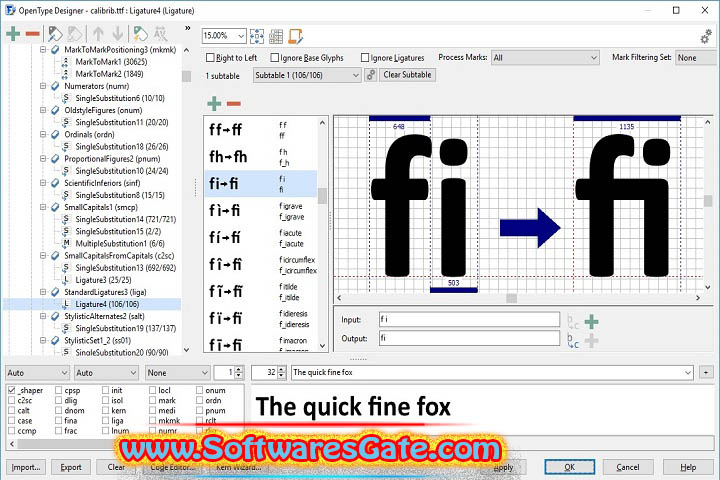Uncheck the _shaper feature checkbox

[12, 390]
